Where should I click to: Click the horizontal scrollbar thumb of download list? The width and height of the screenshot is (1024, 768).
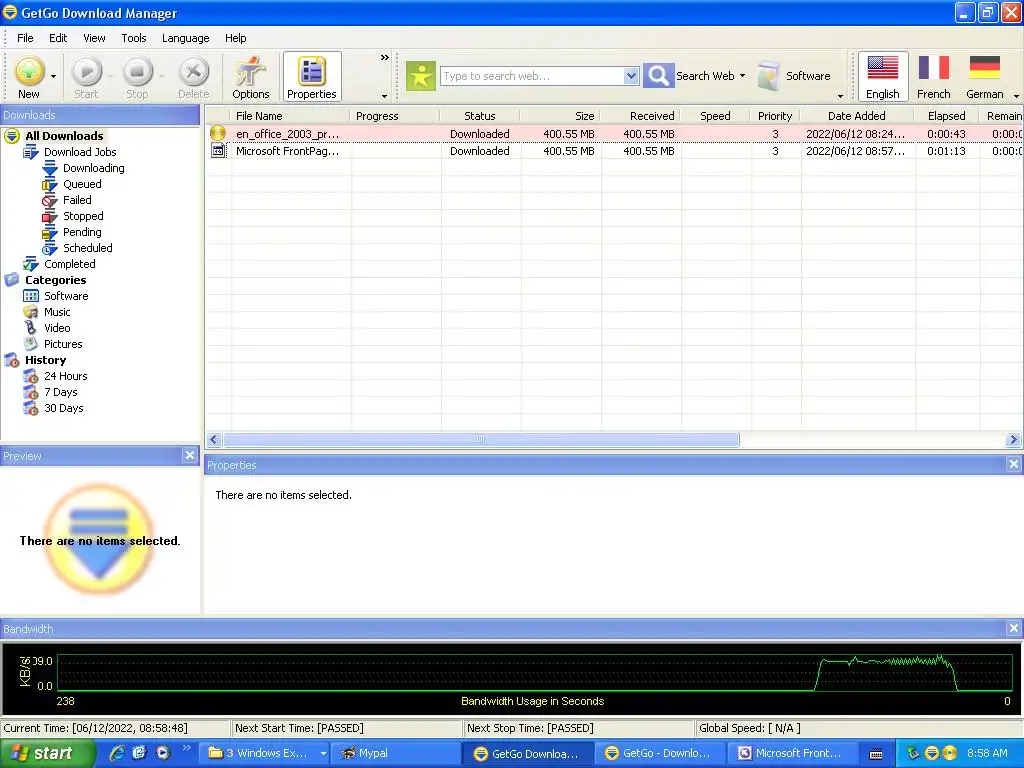481,440
